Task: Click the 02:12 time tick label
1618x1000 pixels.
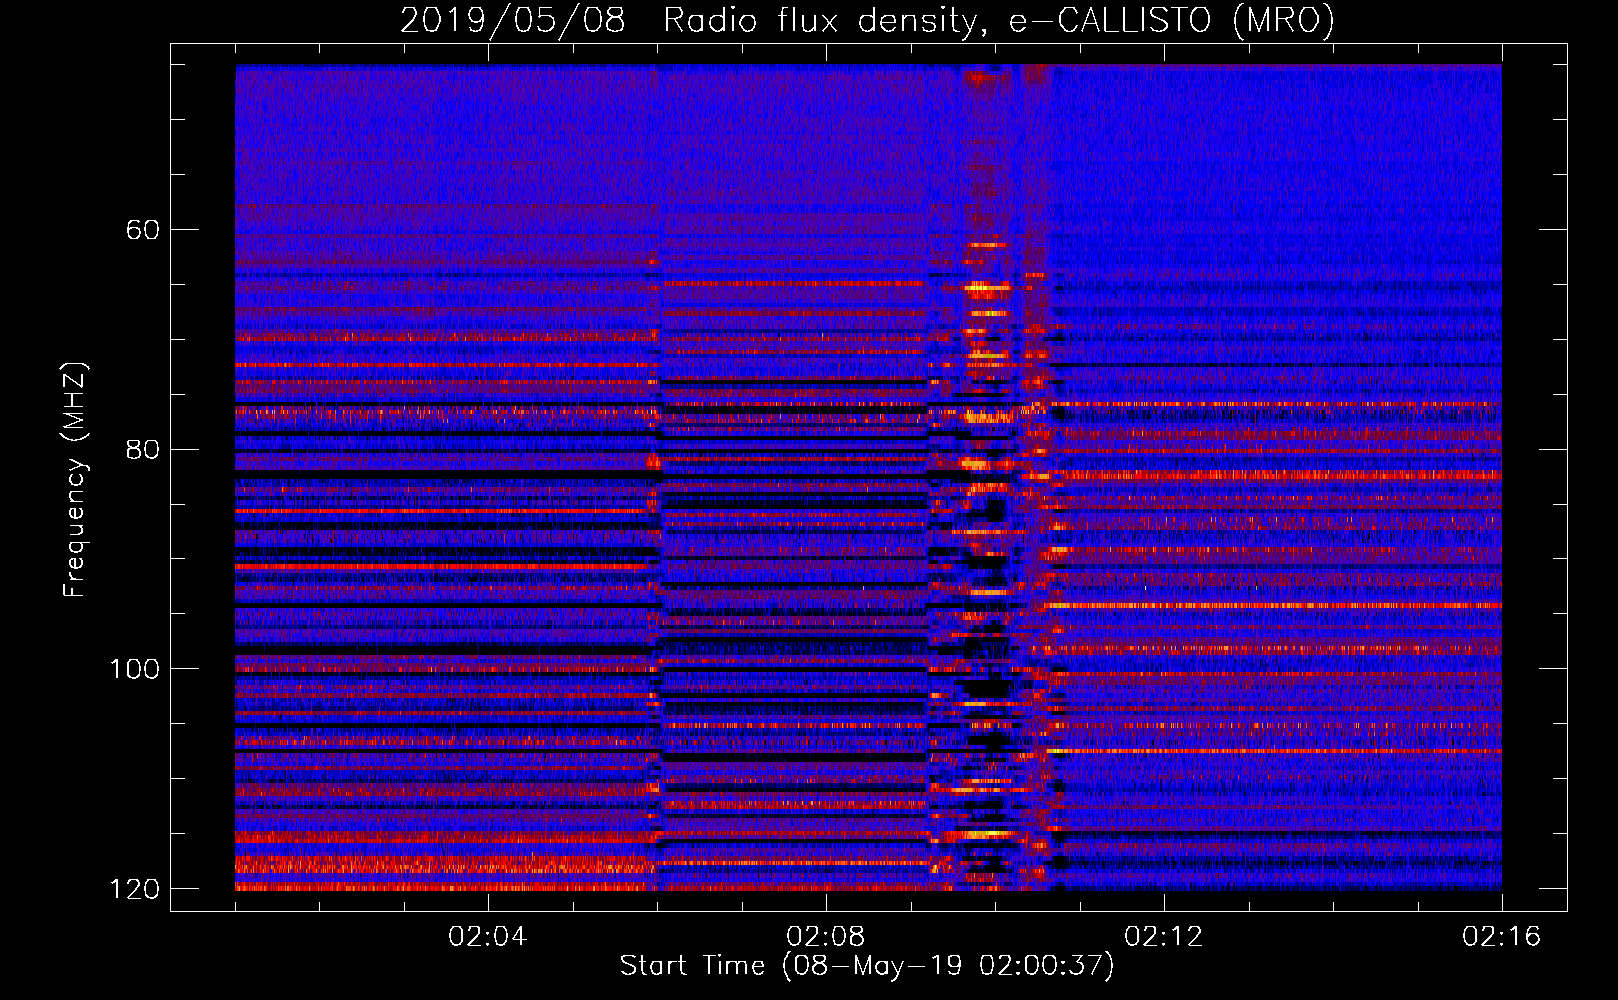Action: point(1163,937)
